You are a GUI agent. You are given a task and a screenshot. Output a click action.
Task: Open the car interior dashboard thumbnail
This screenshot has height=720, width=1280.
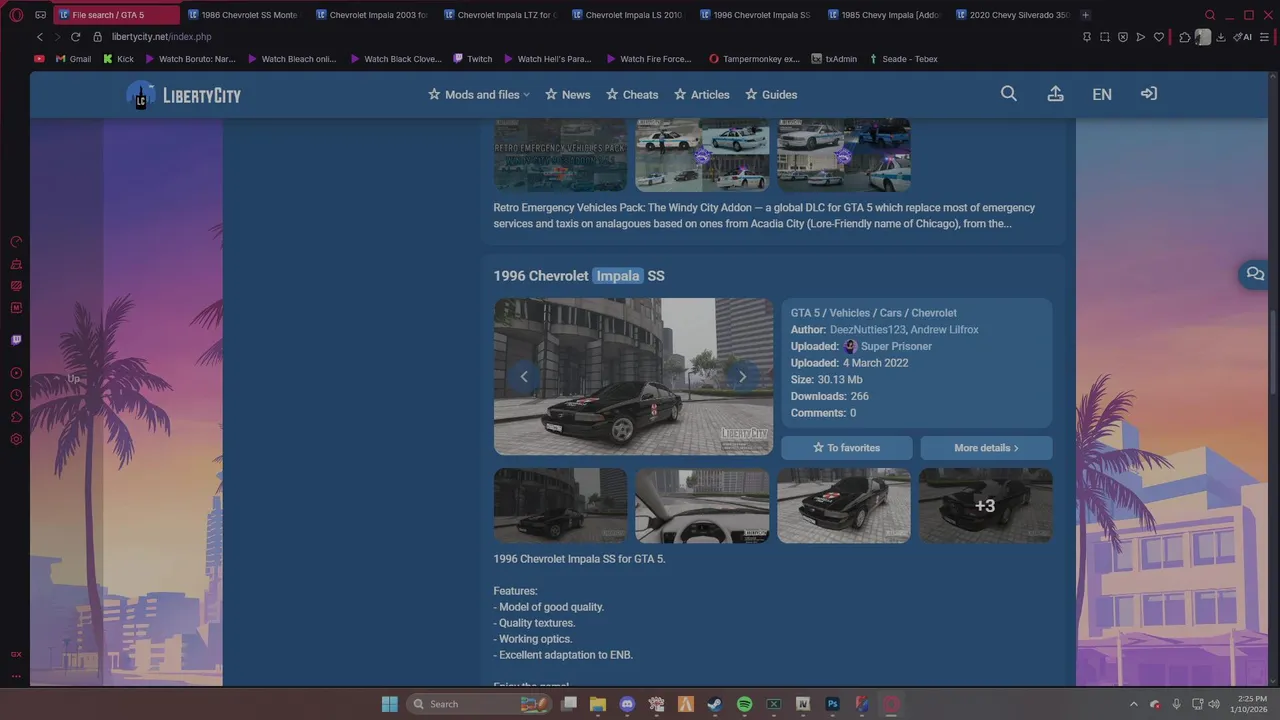click(x=702, y=506)
